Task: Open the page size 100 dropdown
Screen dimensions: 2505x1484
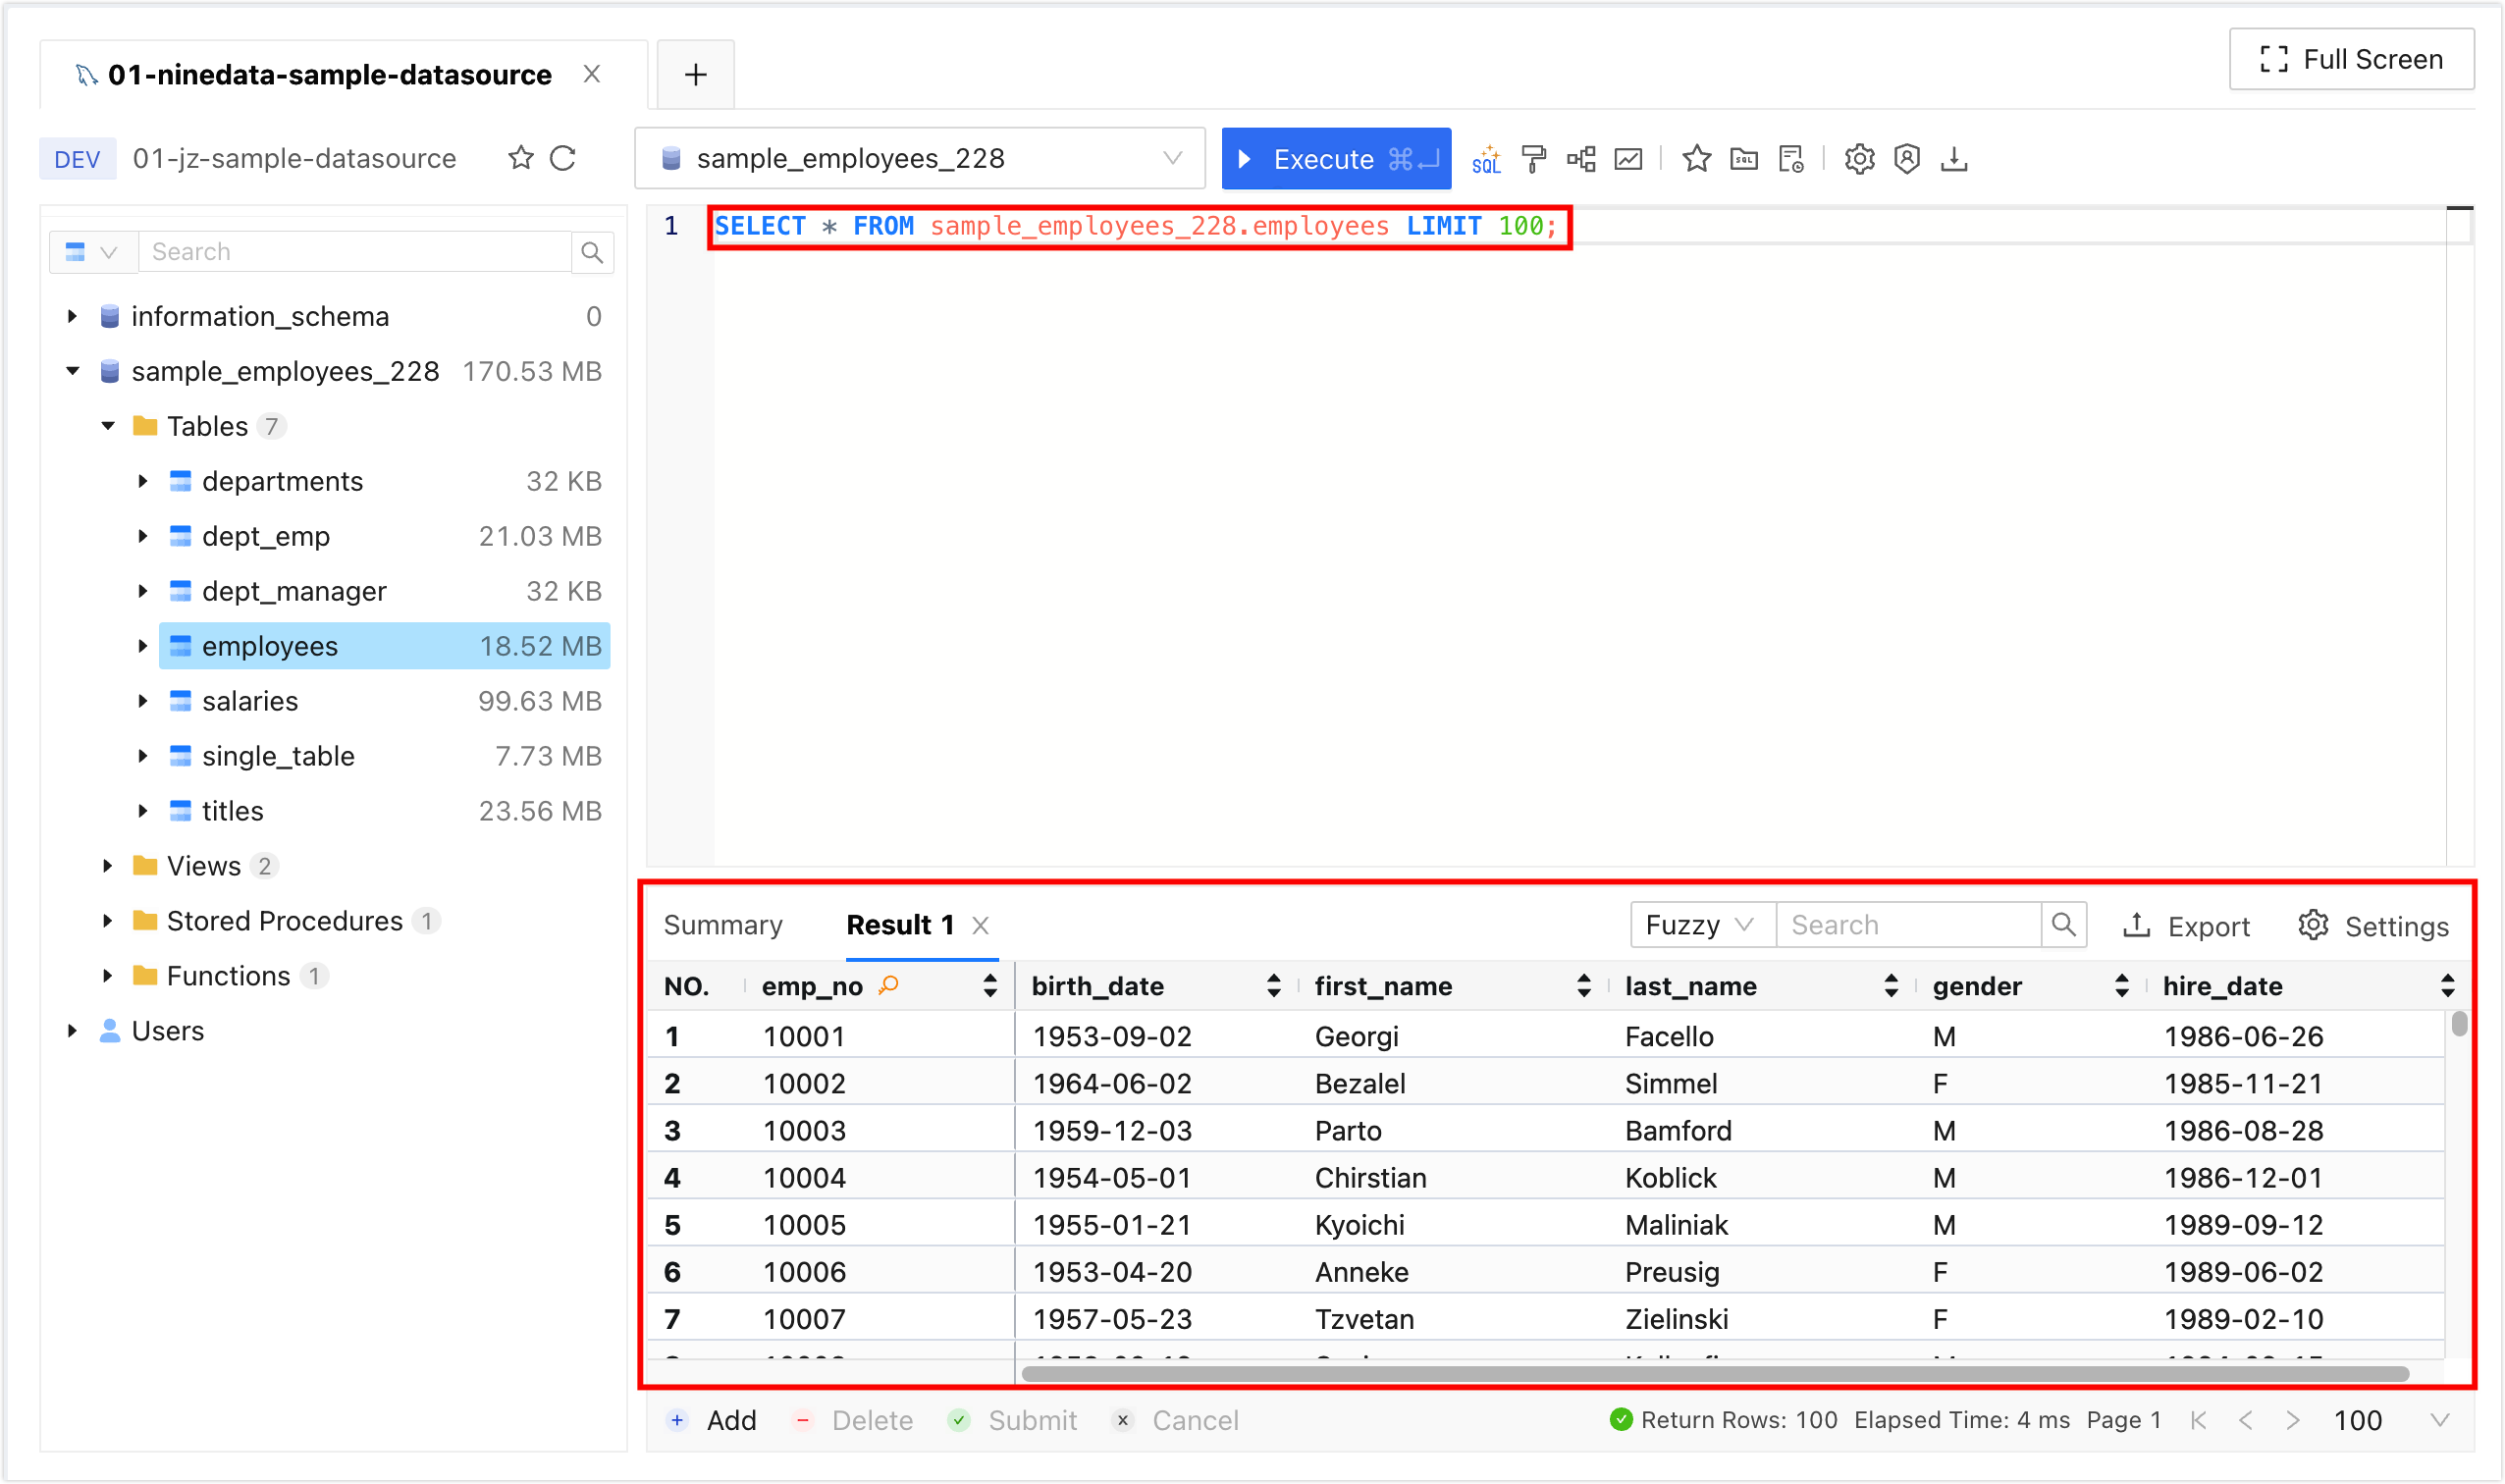Action: pos(2392,1420)
